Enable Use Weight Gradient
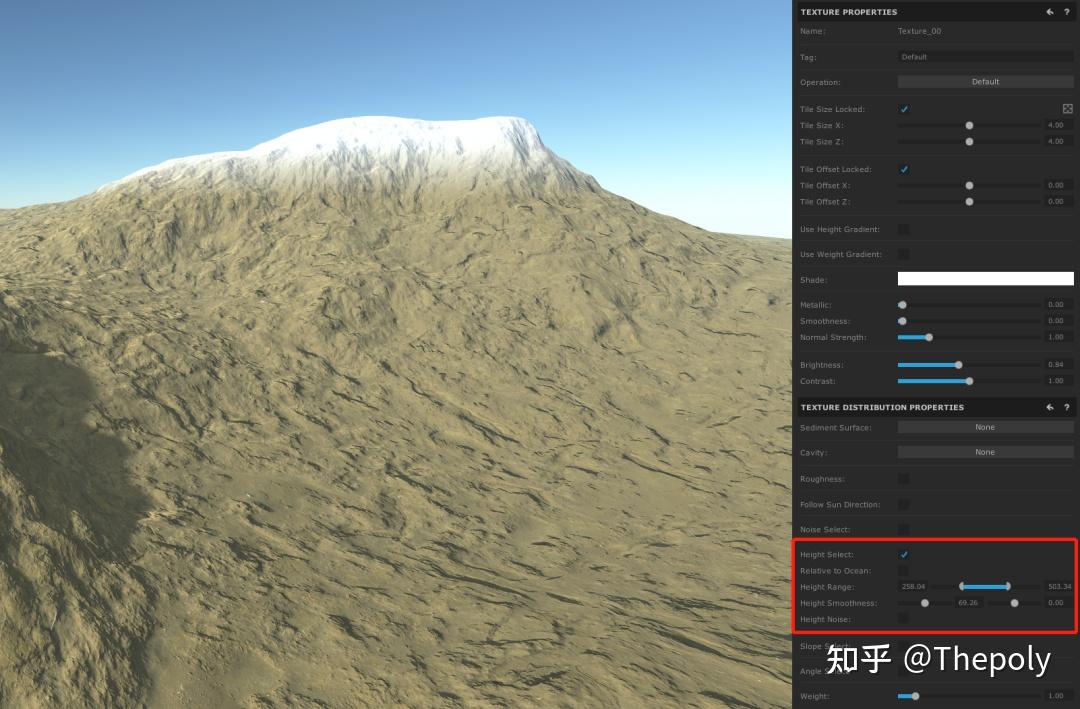 (904, 254)
